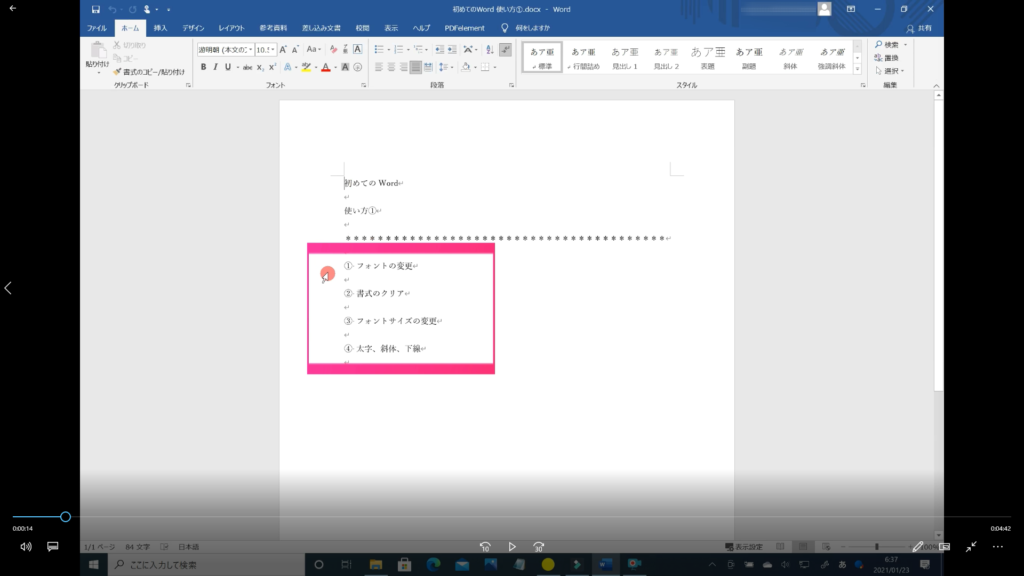Image resolution: width=1024 pixels, height=576 pixels.
Task: Select the justify alignment icon
Action: coord(417,67)
